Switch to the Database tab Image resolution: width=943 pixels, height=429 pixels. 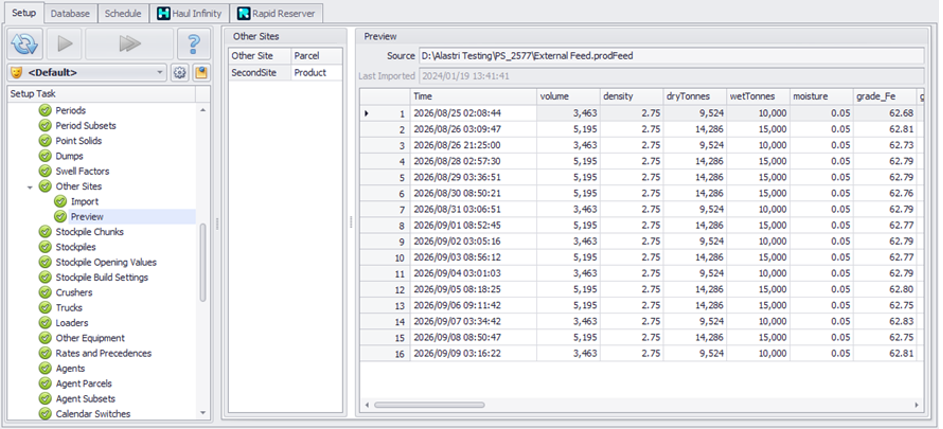(x=70, y=13)
